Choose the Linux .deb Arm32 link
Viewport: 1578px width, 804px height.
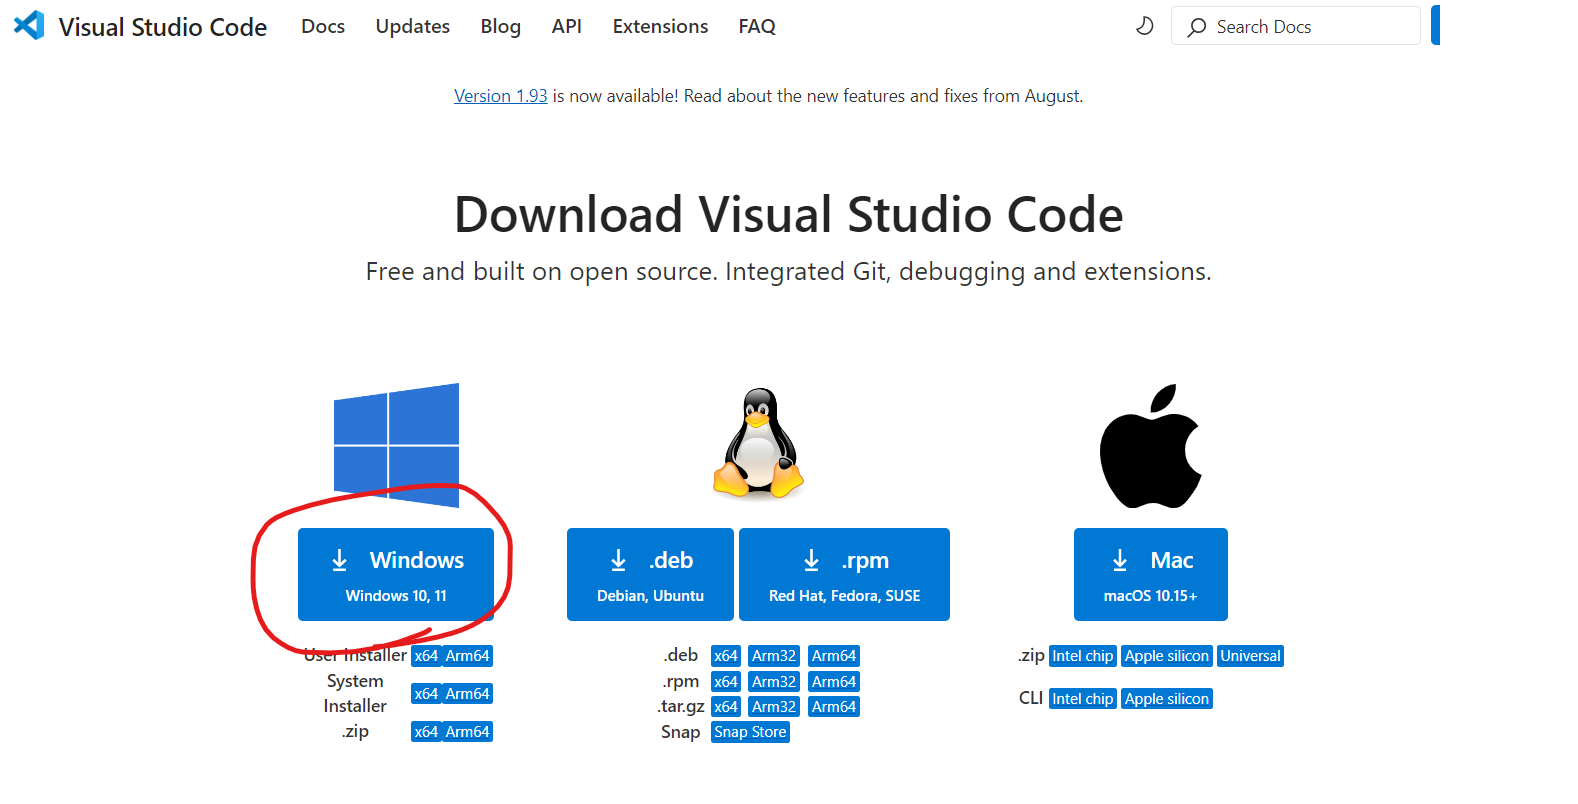tap(774, 656)
